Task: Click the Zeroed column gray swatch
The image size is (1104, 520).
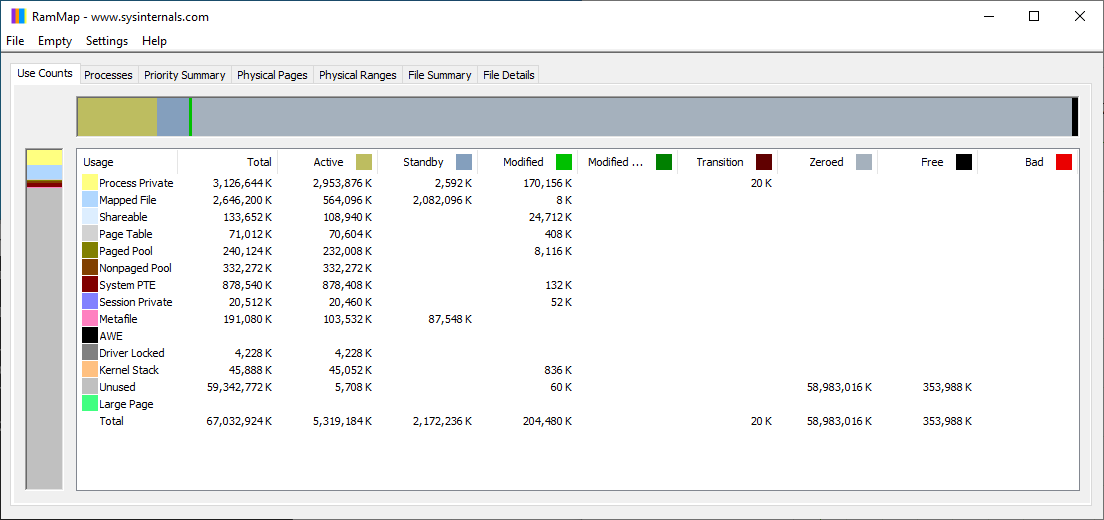Action: [x=864, y=163]
